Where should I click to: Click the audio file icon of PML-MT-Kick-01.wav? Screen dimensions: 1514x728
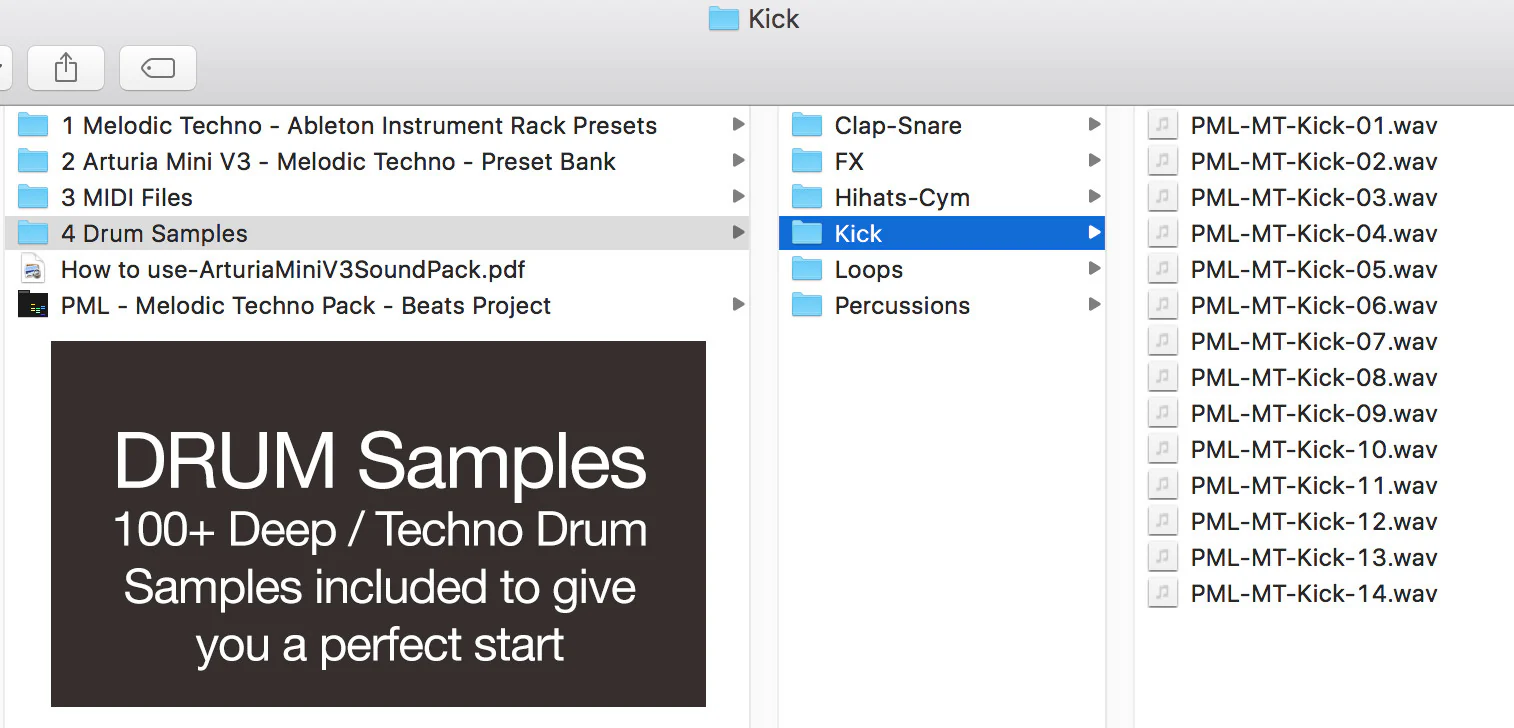1161,125
